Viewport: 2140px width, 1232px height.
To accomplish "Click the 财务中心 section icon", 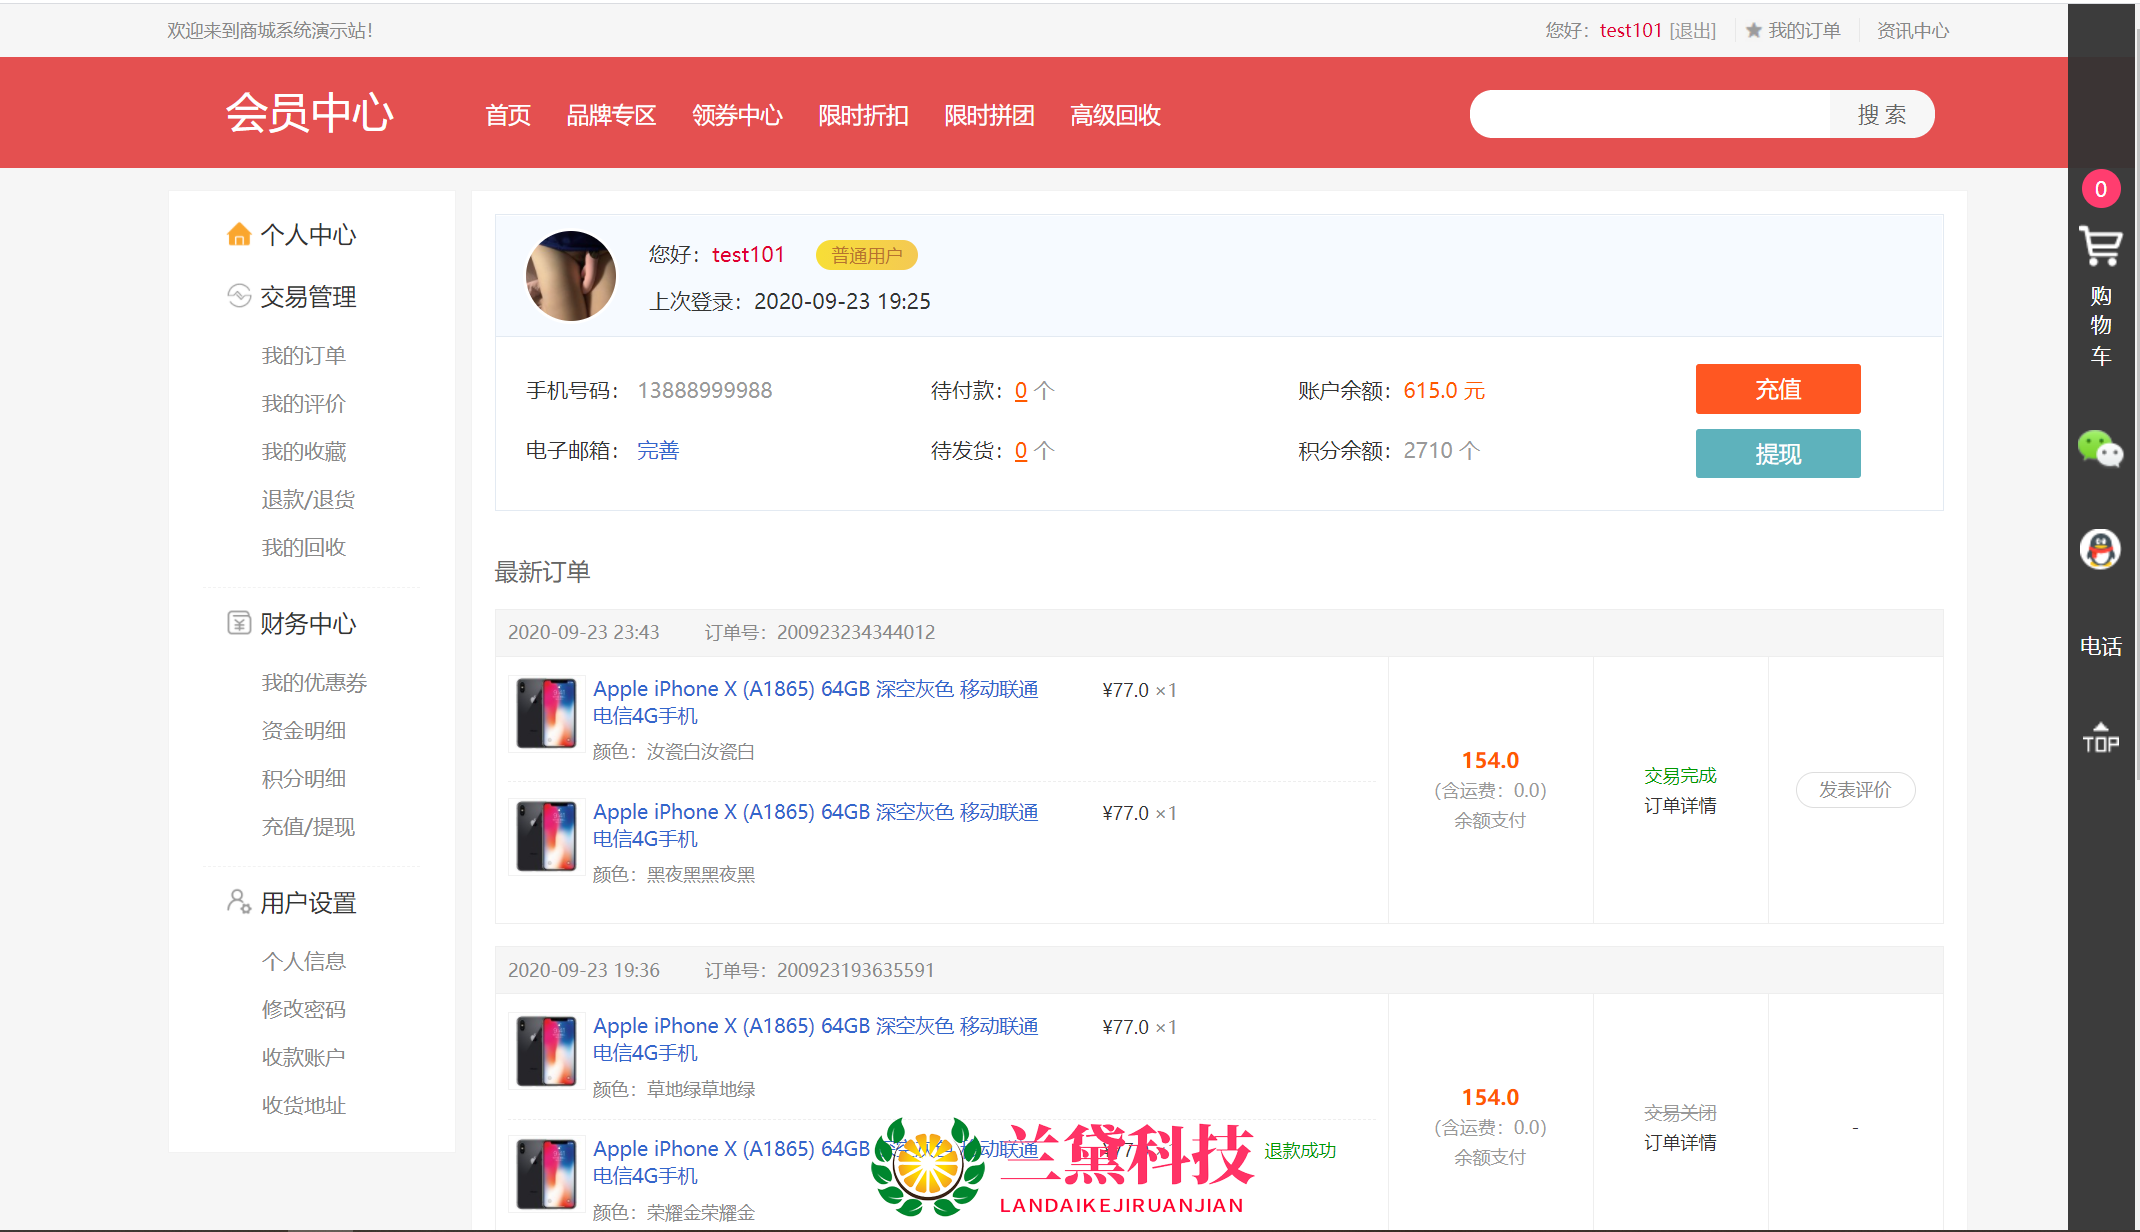I will pos(239,623).
